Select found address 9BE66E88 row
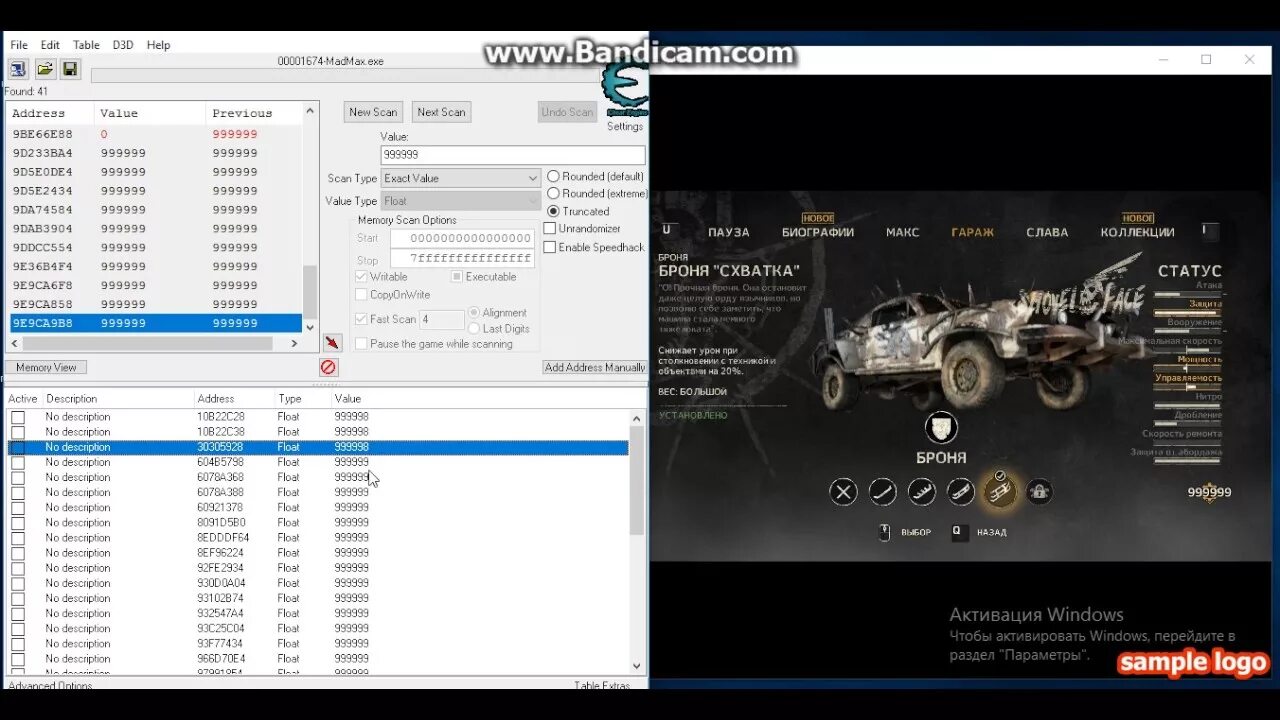The width and height of the screenshot is (1280, 720). (x=155, y=134)
